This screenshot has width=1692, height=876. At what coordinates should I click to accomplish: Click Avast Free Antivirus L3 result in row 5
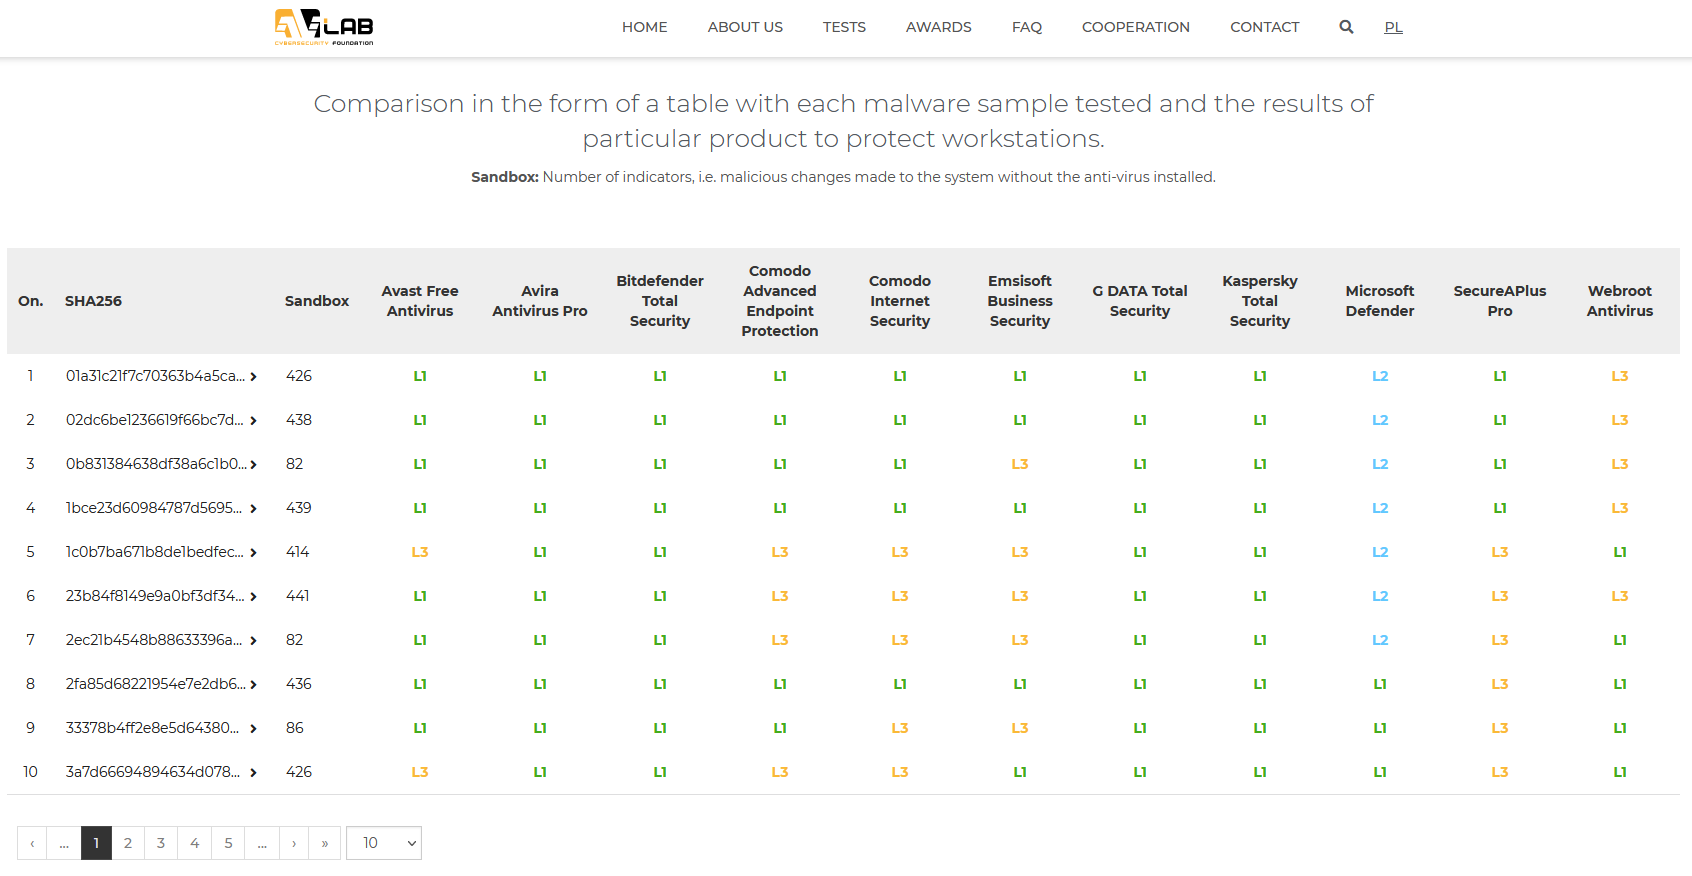(420, 552)
